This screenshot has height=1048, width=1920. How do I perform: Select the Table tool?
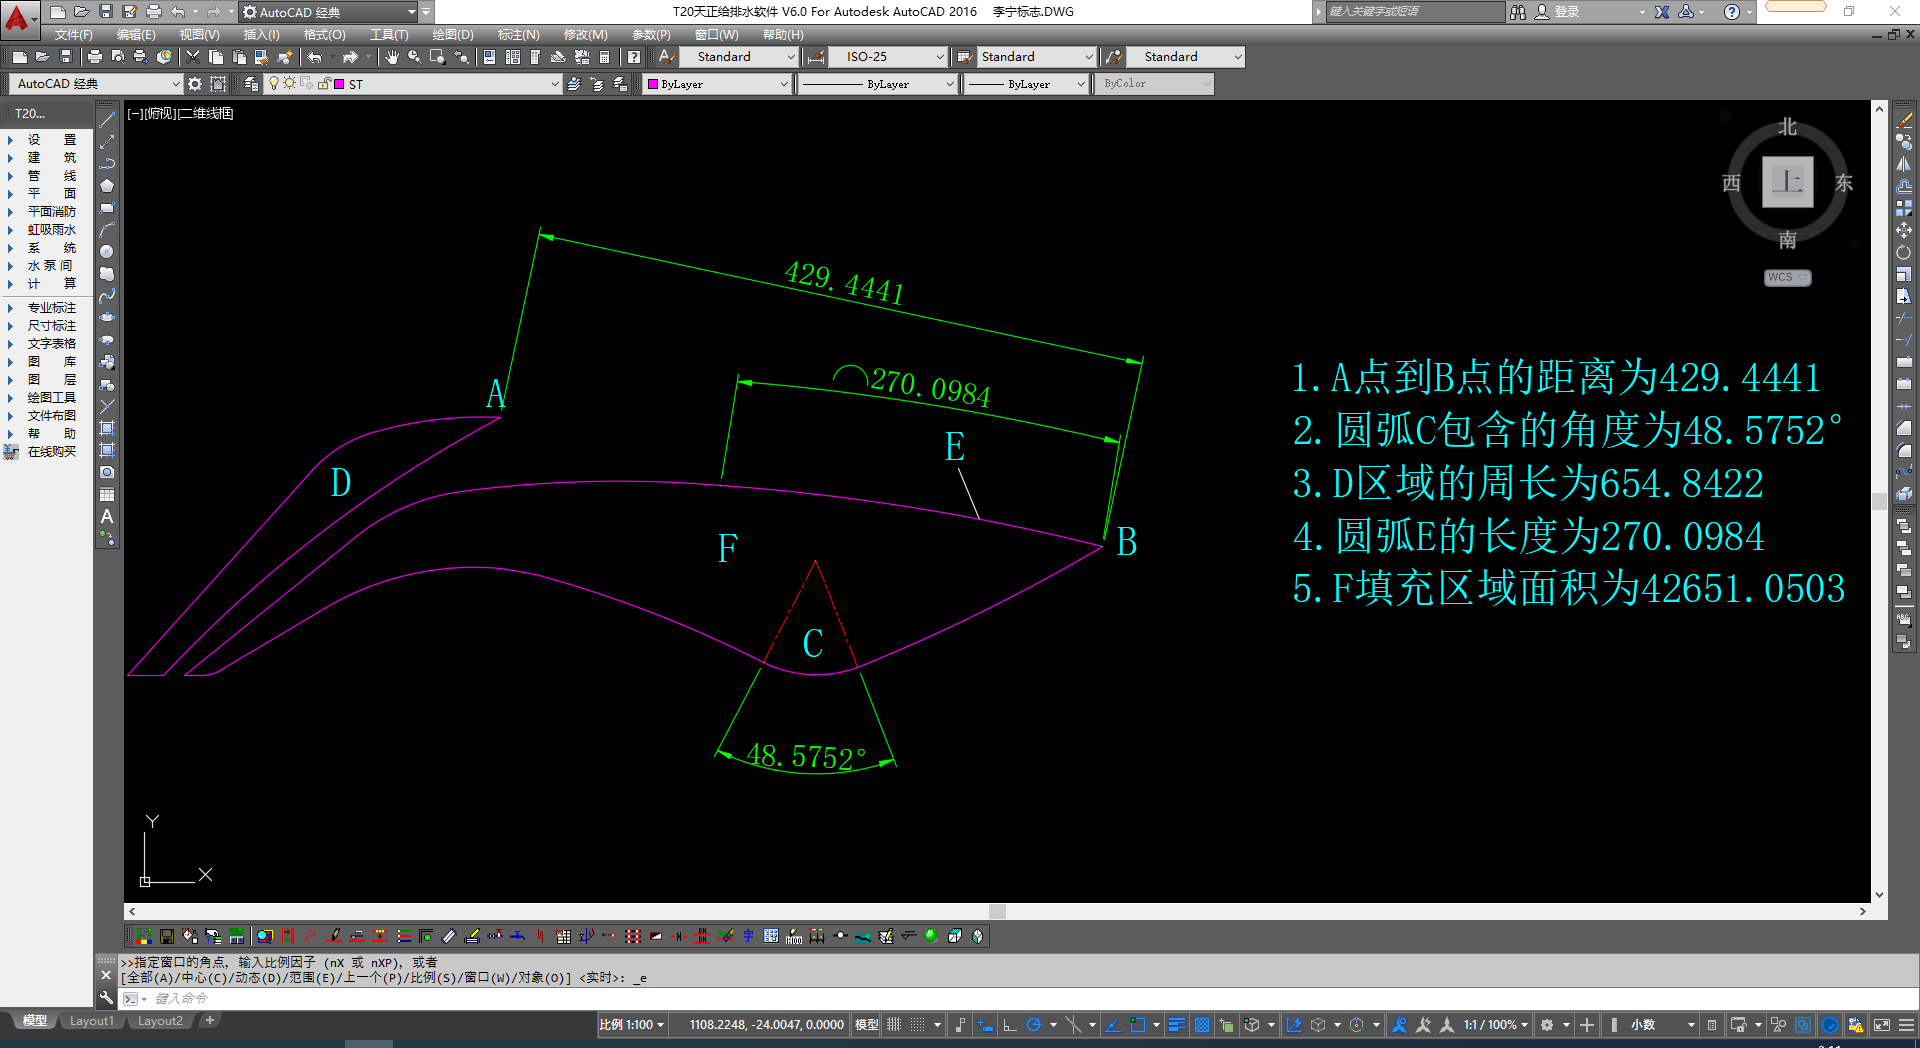[x=107, y=494]
